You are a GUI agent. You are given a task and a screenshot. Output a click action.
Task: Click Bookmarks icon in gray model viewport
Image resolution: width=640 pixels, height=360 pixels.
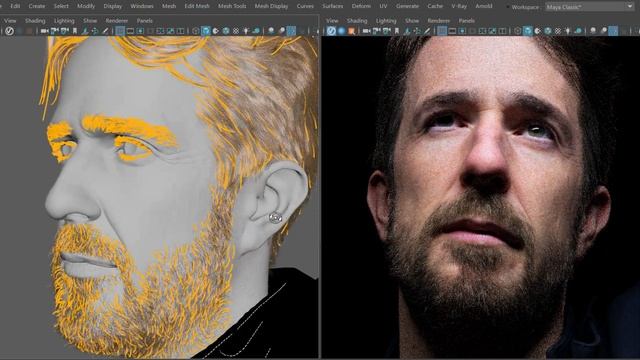[x=75, y=31]
